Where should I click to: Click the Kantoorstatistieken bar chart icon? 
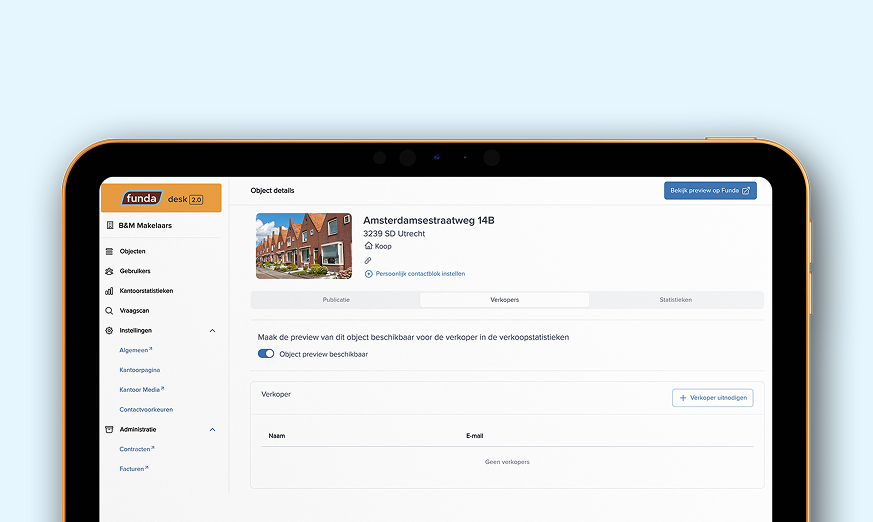click(x=109, y=291)
